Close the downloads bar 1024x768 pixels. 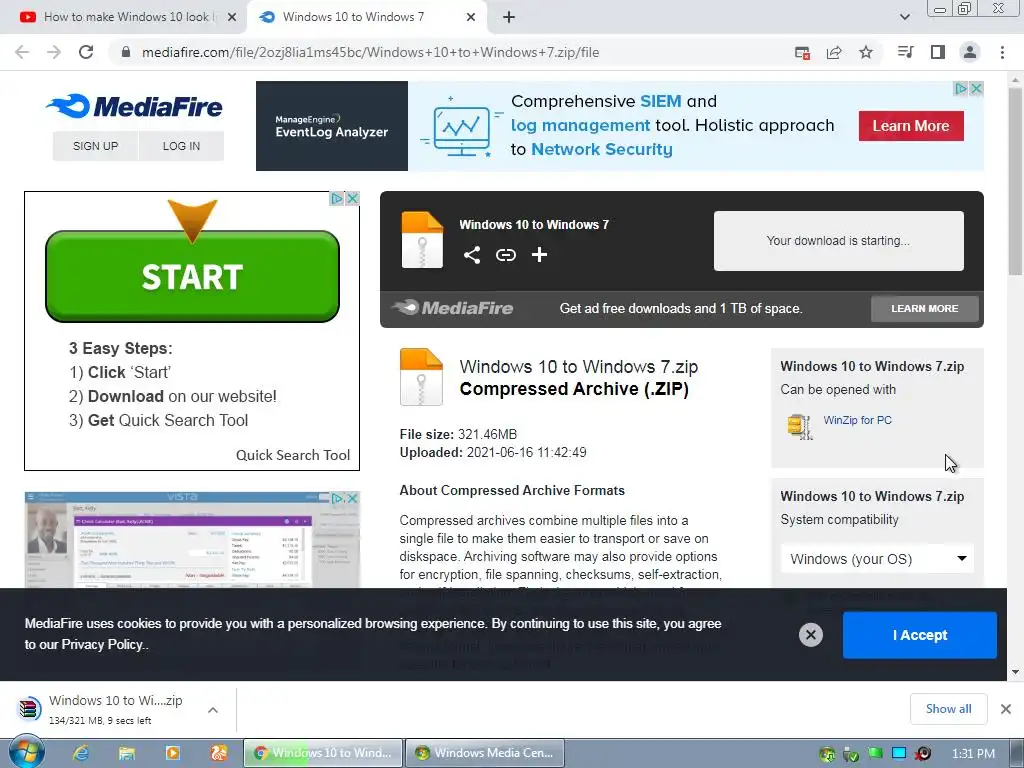(1006, 709)
